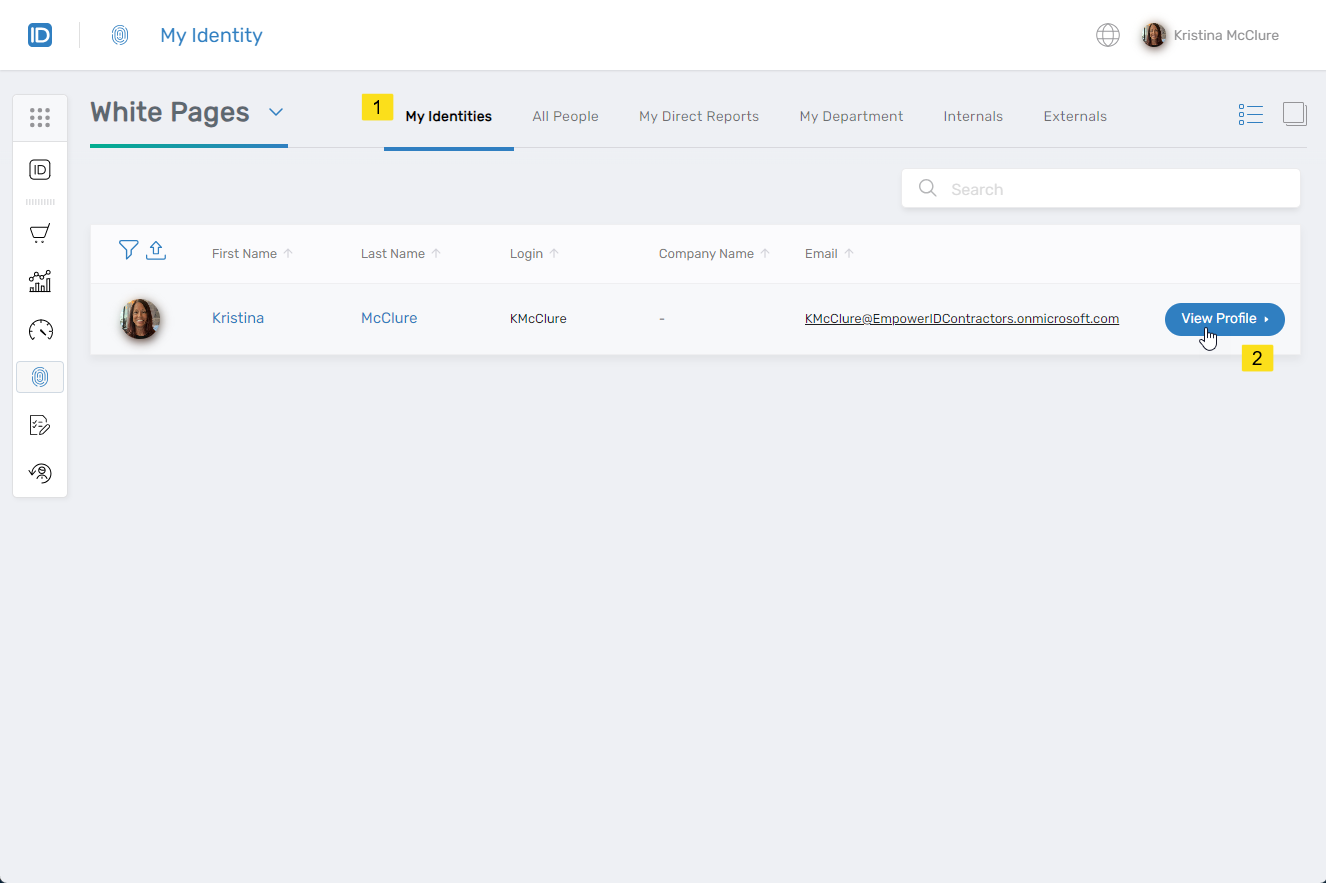Click the ID card sidebar icon
1326x883 pixels.
click(x=40, y=170)
